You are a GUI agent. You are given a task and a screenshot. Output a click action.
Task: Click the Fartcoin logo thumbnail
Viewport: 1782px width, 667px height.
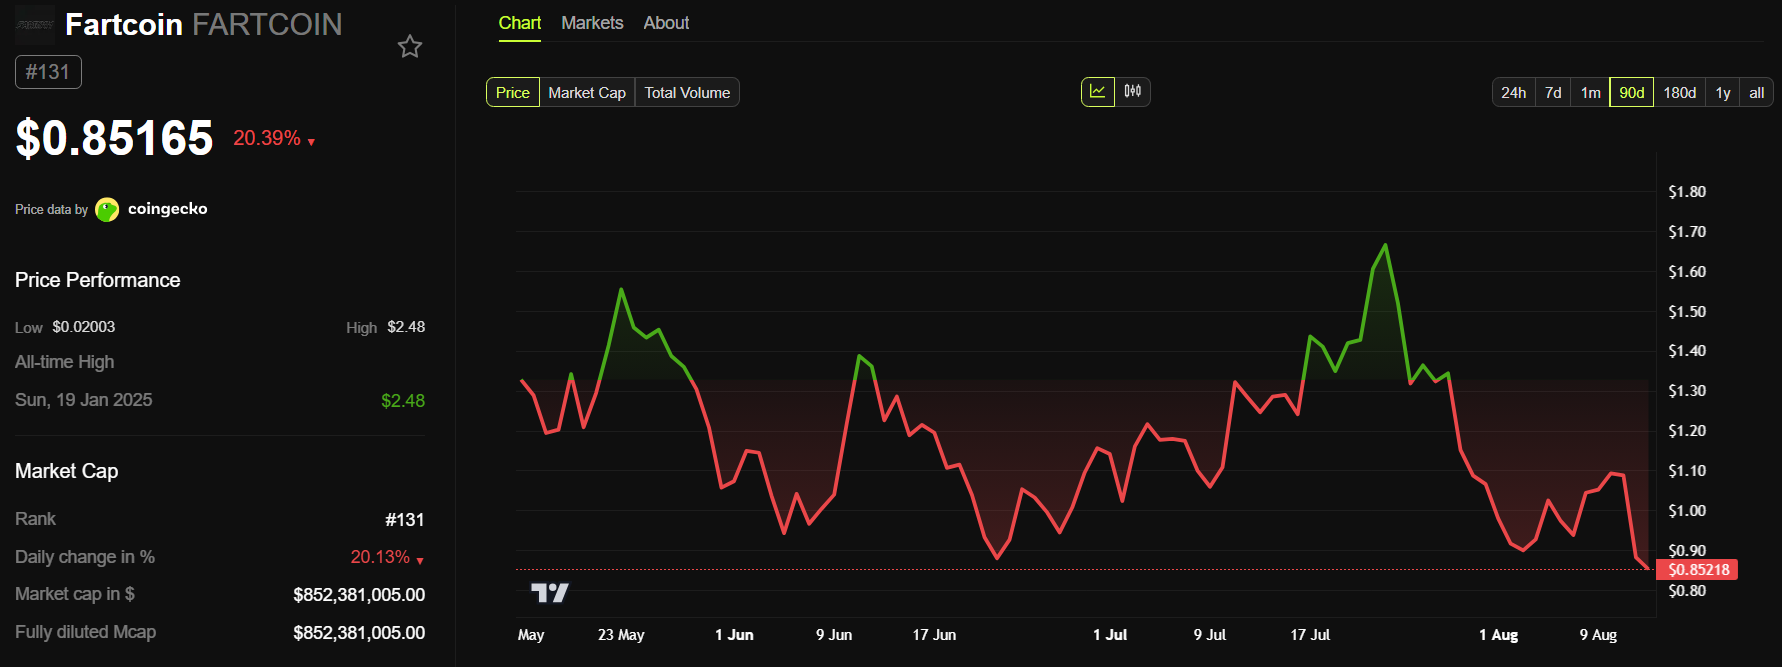[x=35, y=24]
